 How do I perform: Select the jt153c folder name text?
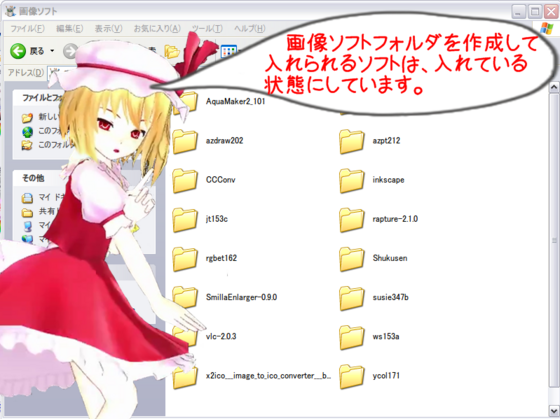[216, 219]
